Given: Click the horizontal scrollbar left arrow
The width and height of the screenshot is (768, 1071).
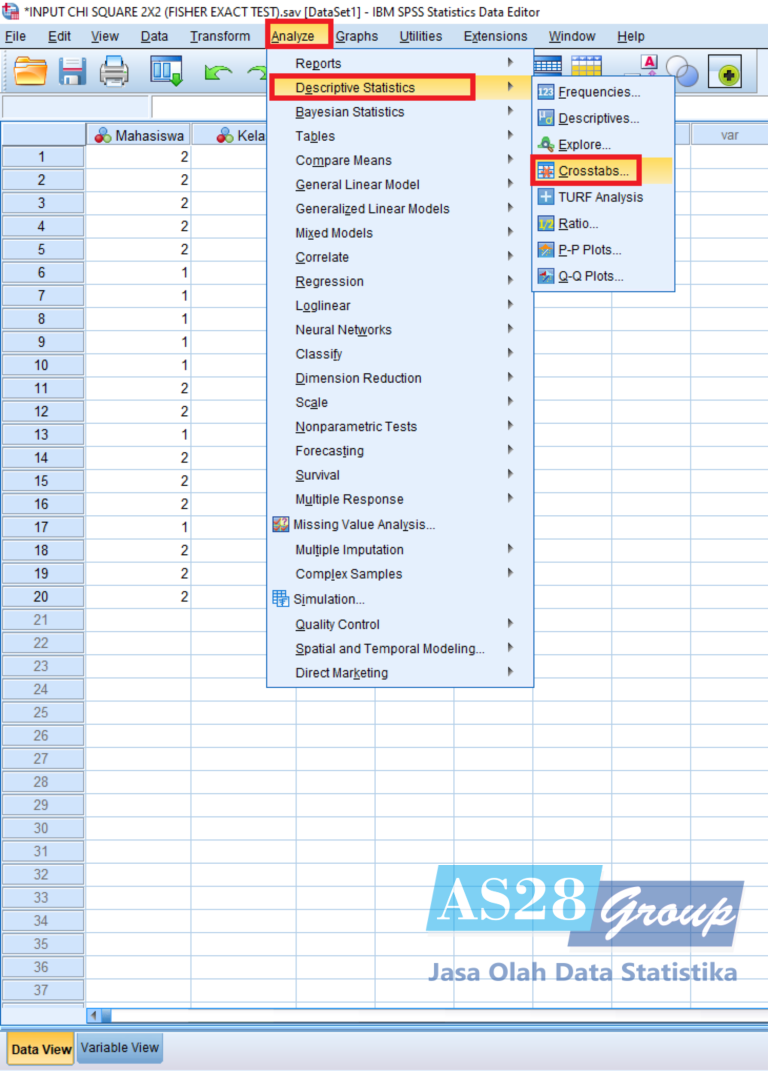Looking at the screenshot, I should coord(95,1016).
